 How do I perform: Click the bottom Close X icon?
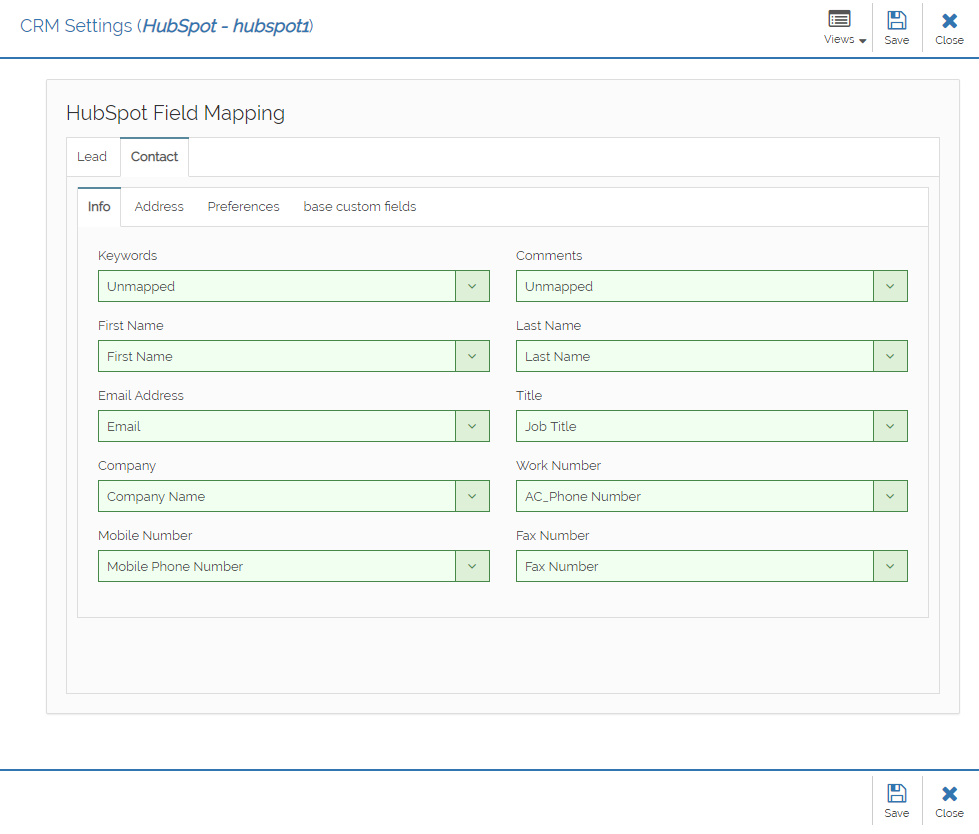(x=949, y=793)
